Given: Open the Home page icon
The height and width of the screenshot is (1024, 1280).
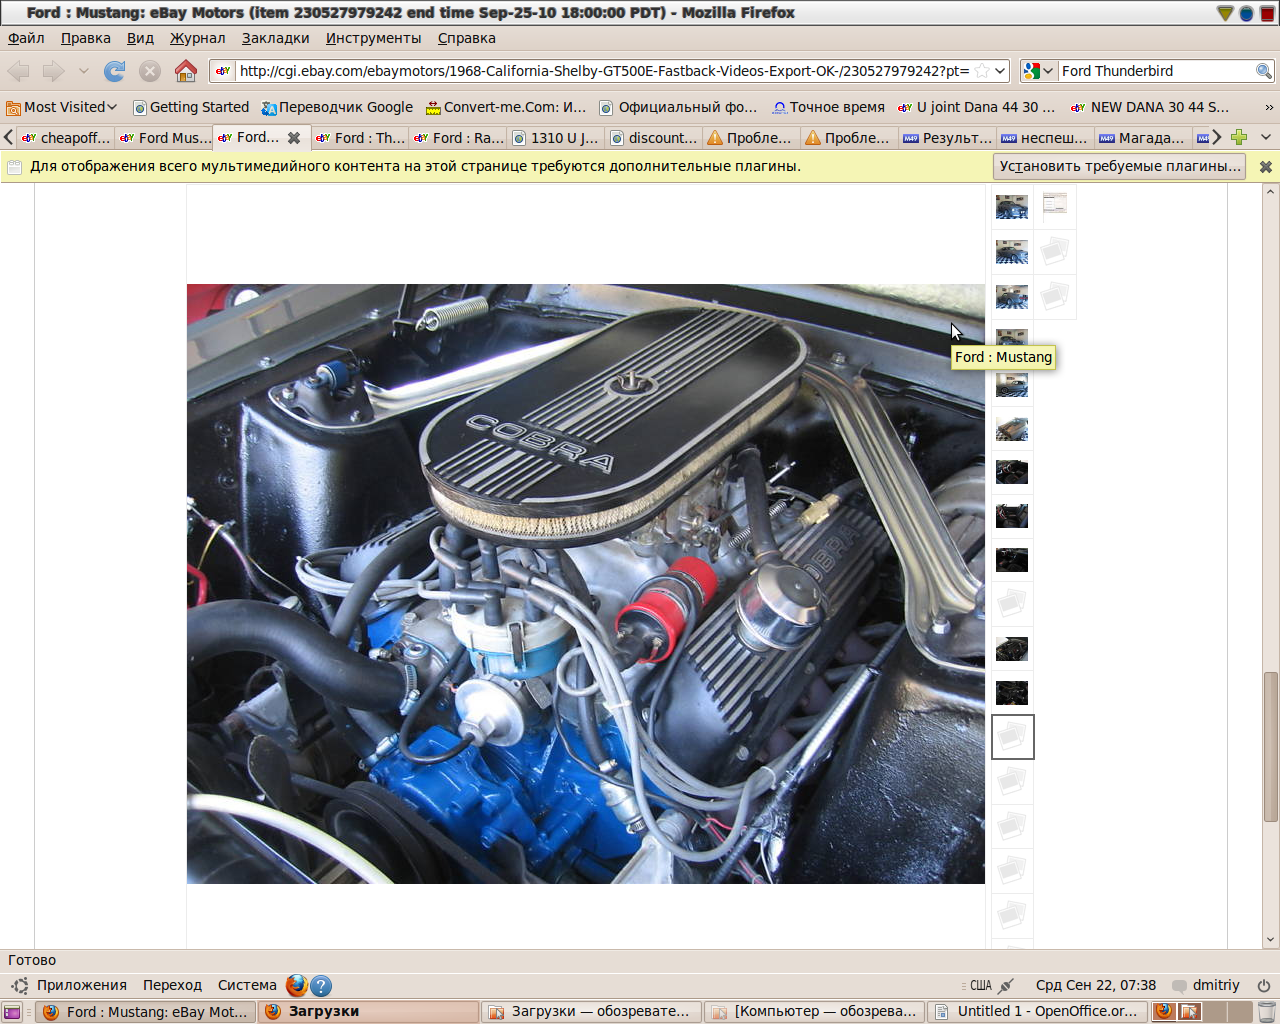Looking at the screenshot, I should click(185, 71).
